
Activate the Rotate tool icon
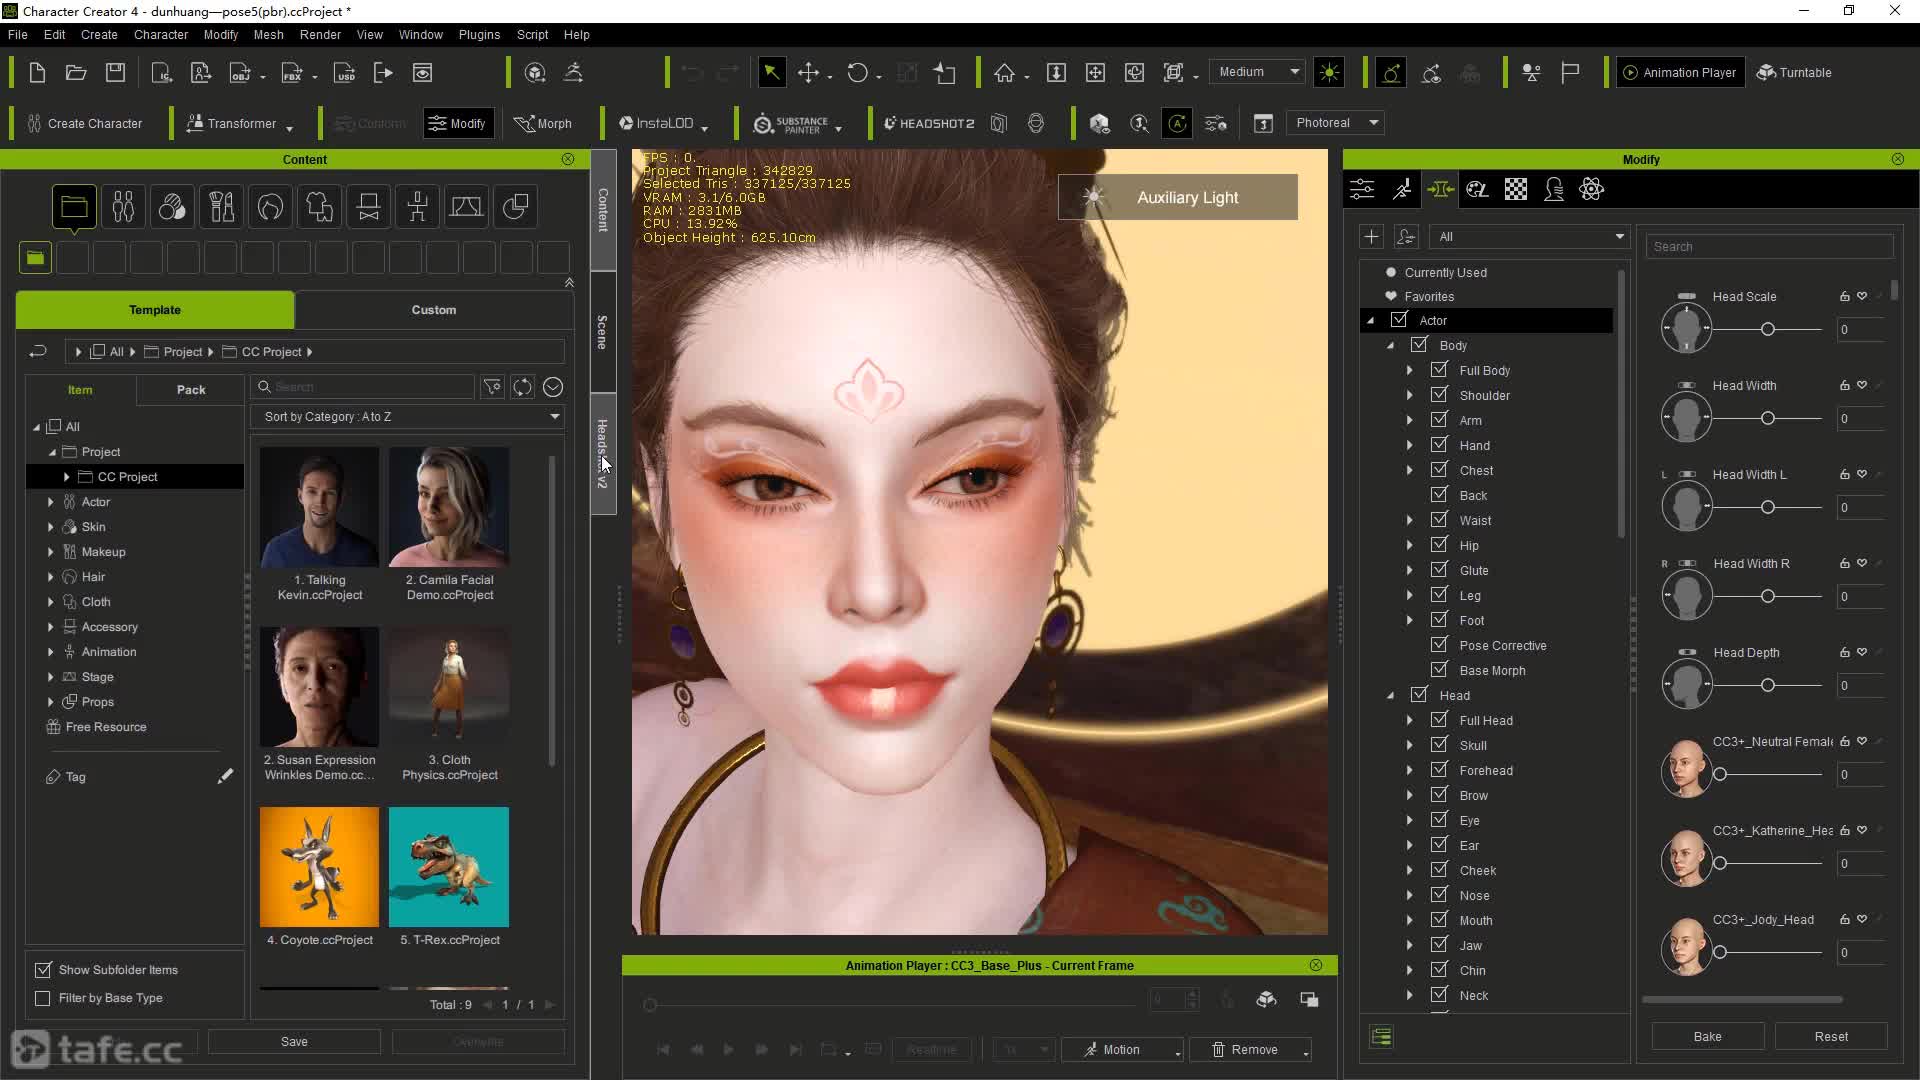[857, 72]
